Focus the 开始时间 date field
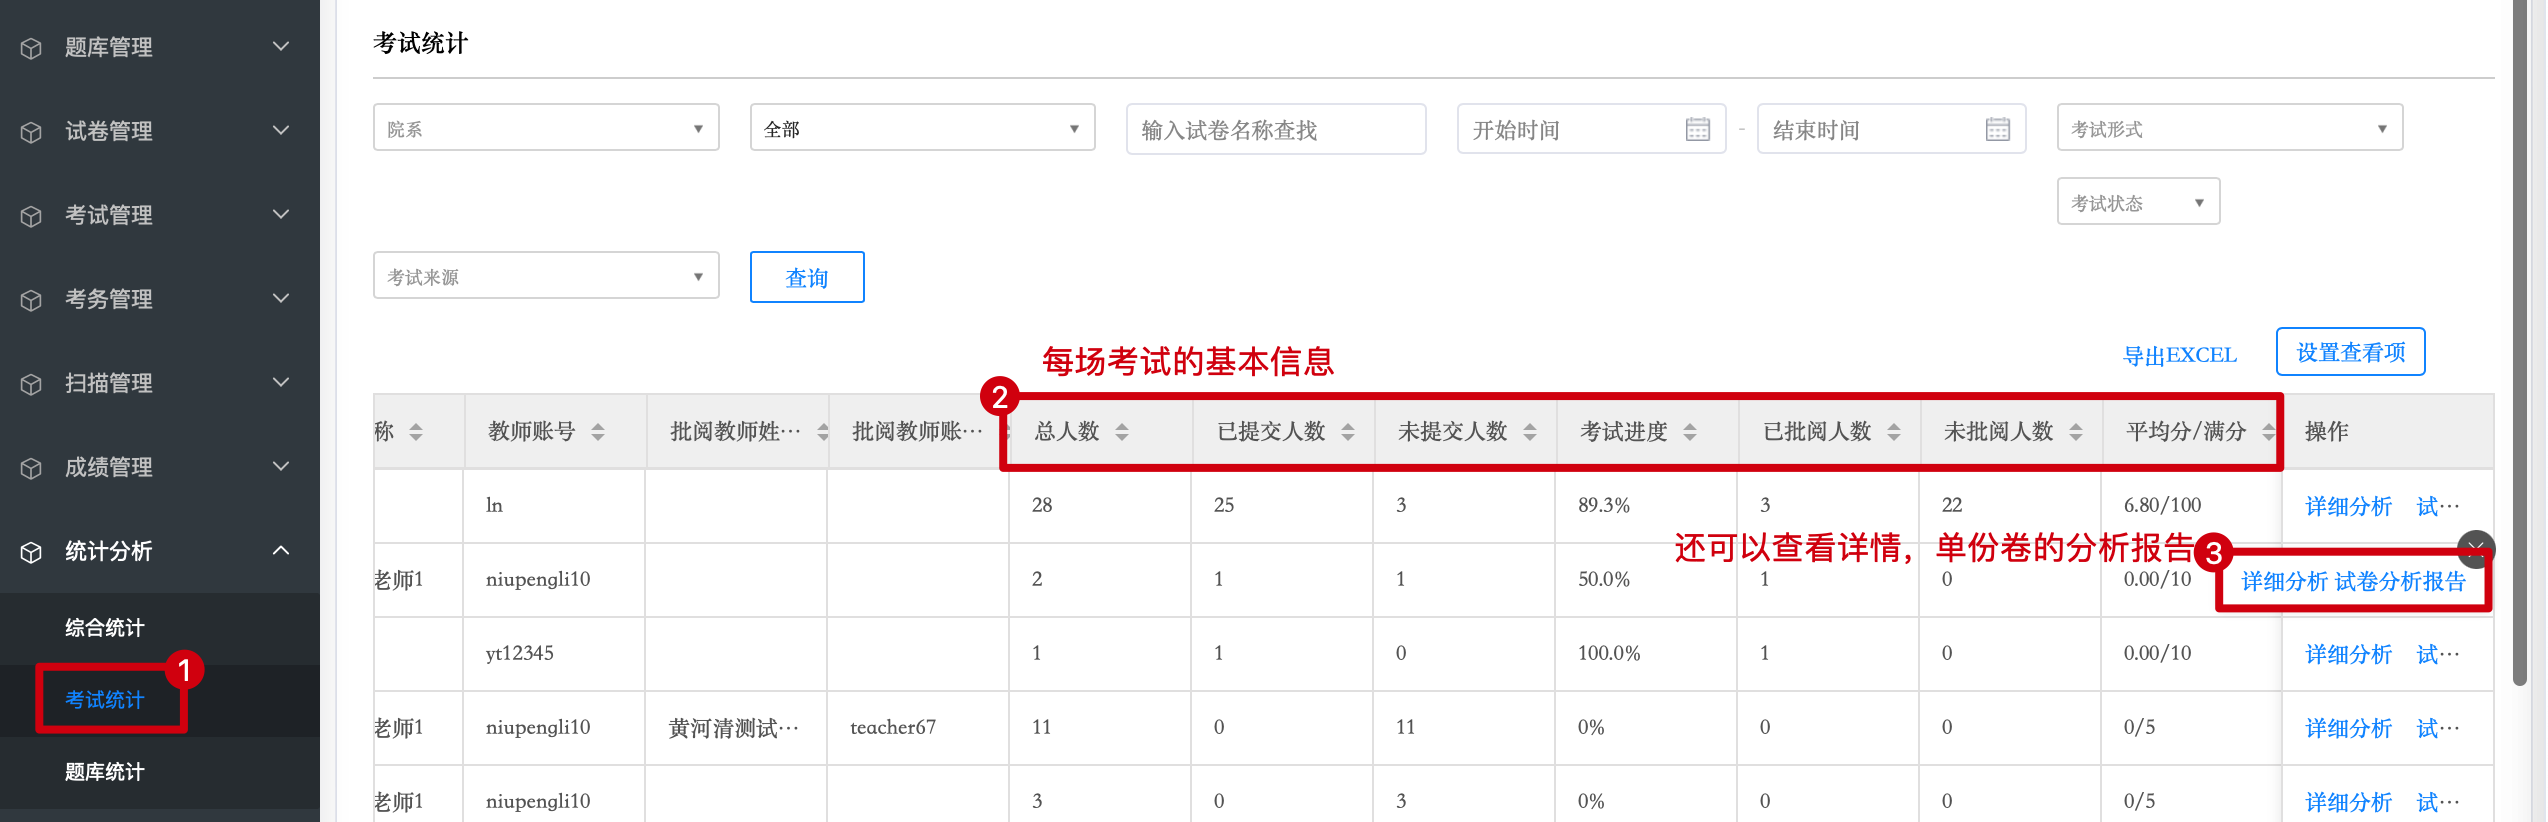Screen dimensions: 2548x822 click(x=1592, y=129)
